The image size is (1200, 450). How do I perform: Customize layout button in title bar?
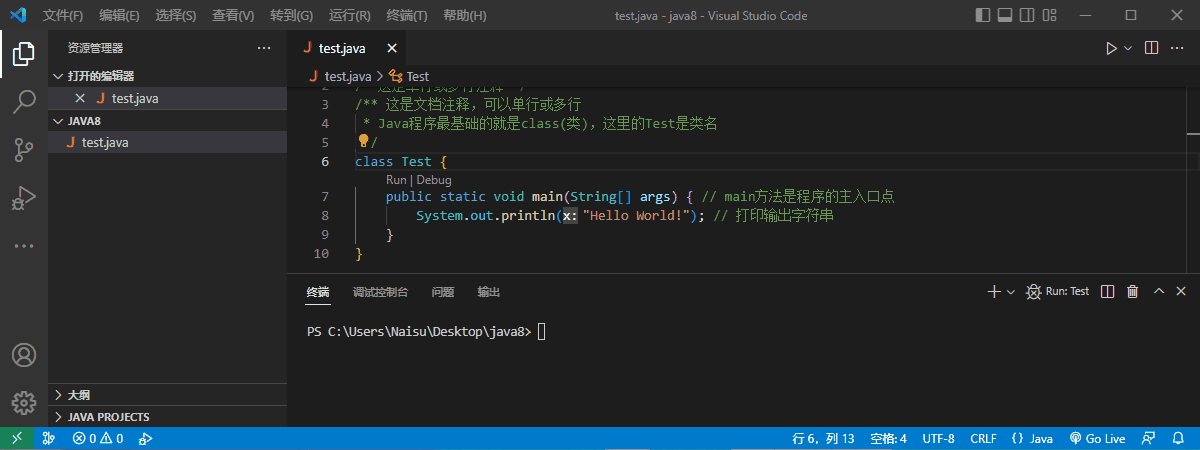(1048, 15)
